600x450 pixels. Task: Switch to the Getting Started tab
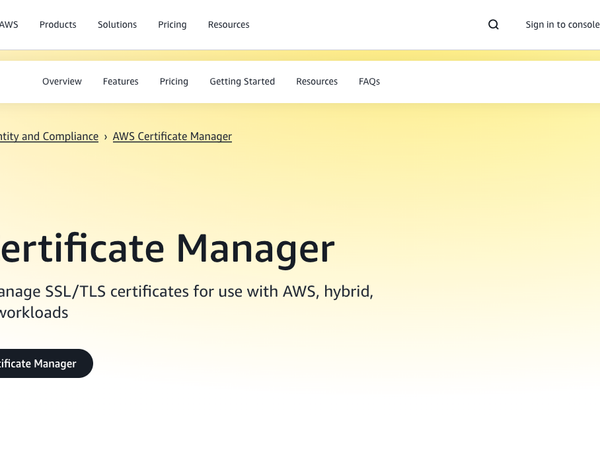click(x=242, y=82)
